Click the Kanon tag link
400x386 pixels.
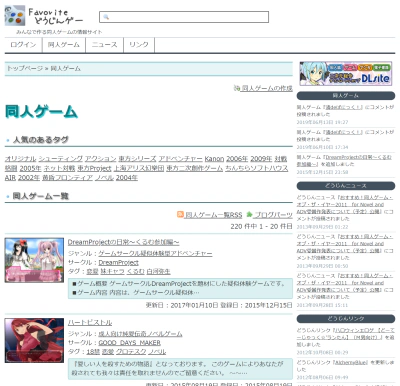point(214,159)
